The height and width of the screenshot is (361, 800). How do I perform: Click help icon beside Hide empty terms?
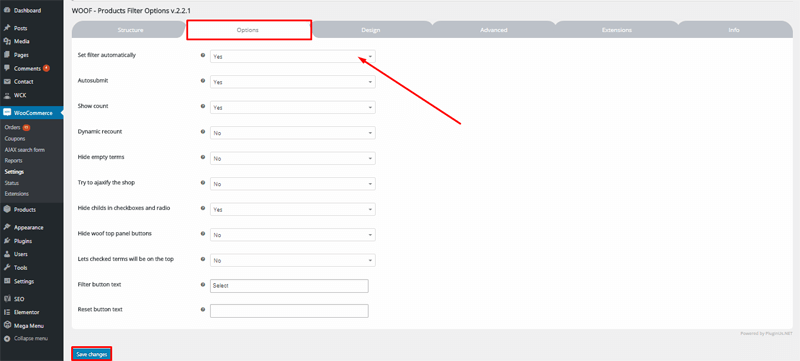[x=203, y=157]
